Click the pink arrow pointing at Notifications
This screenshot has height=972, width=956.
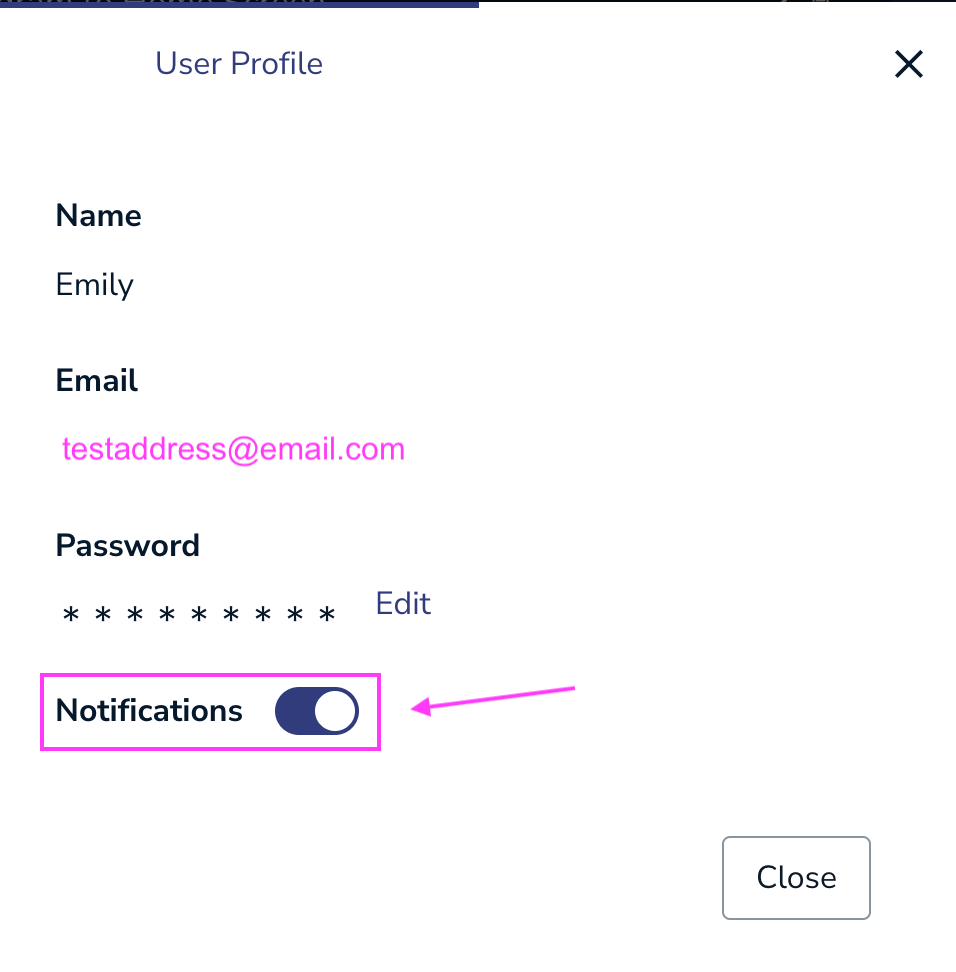494,698
